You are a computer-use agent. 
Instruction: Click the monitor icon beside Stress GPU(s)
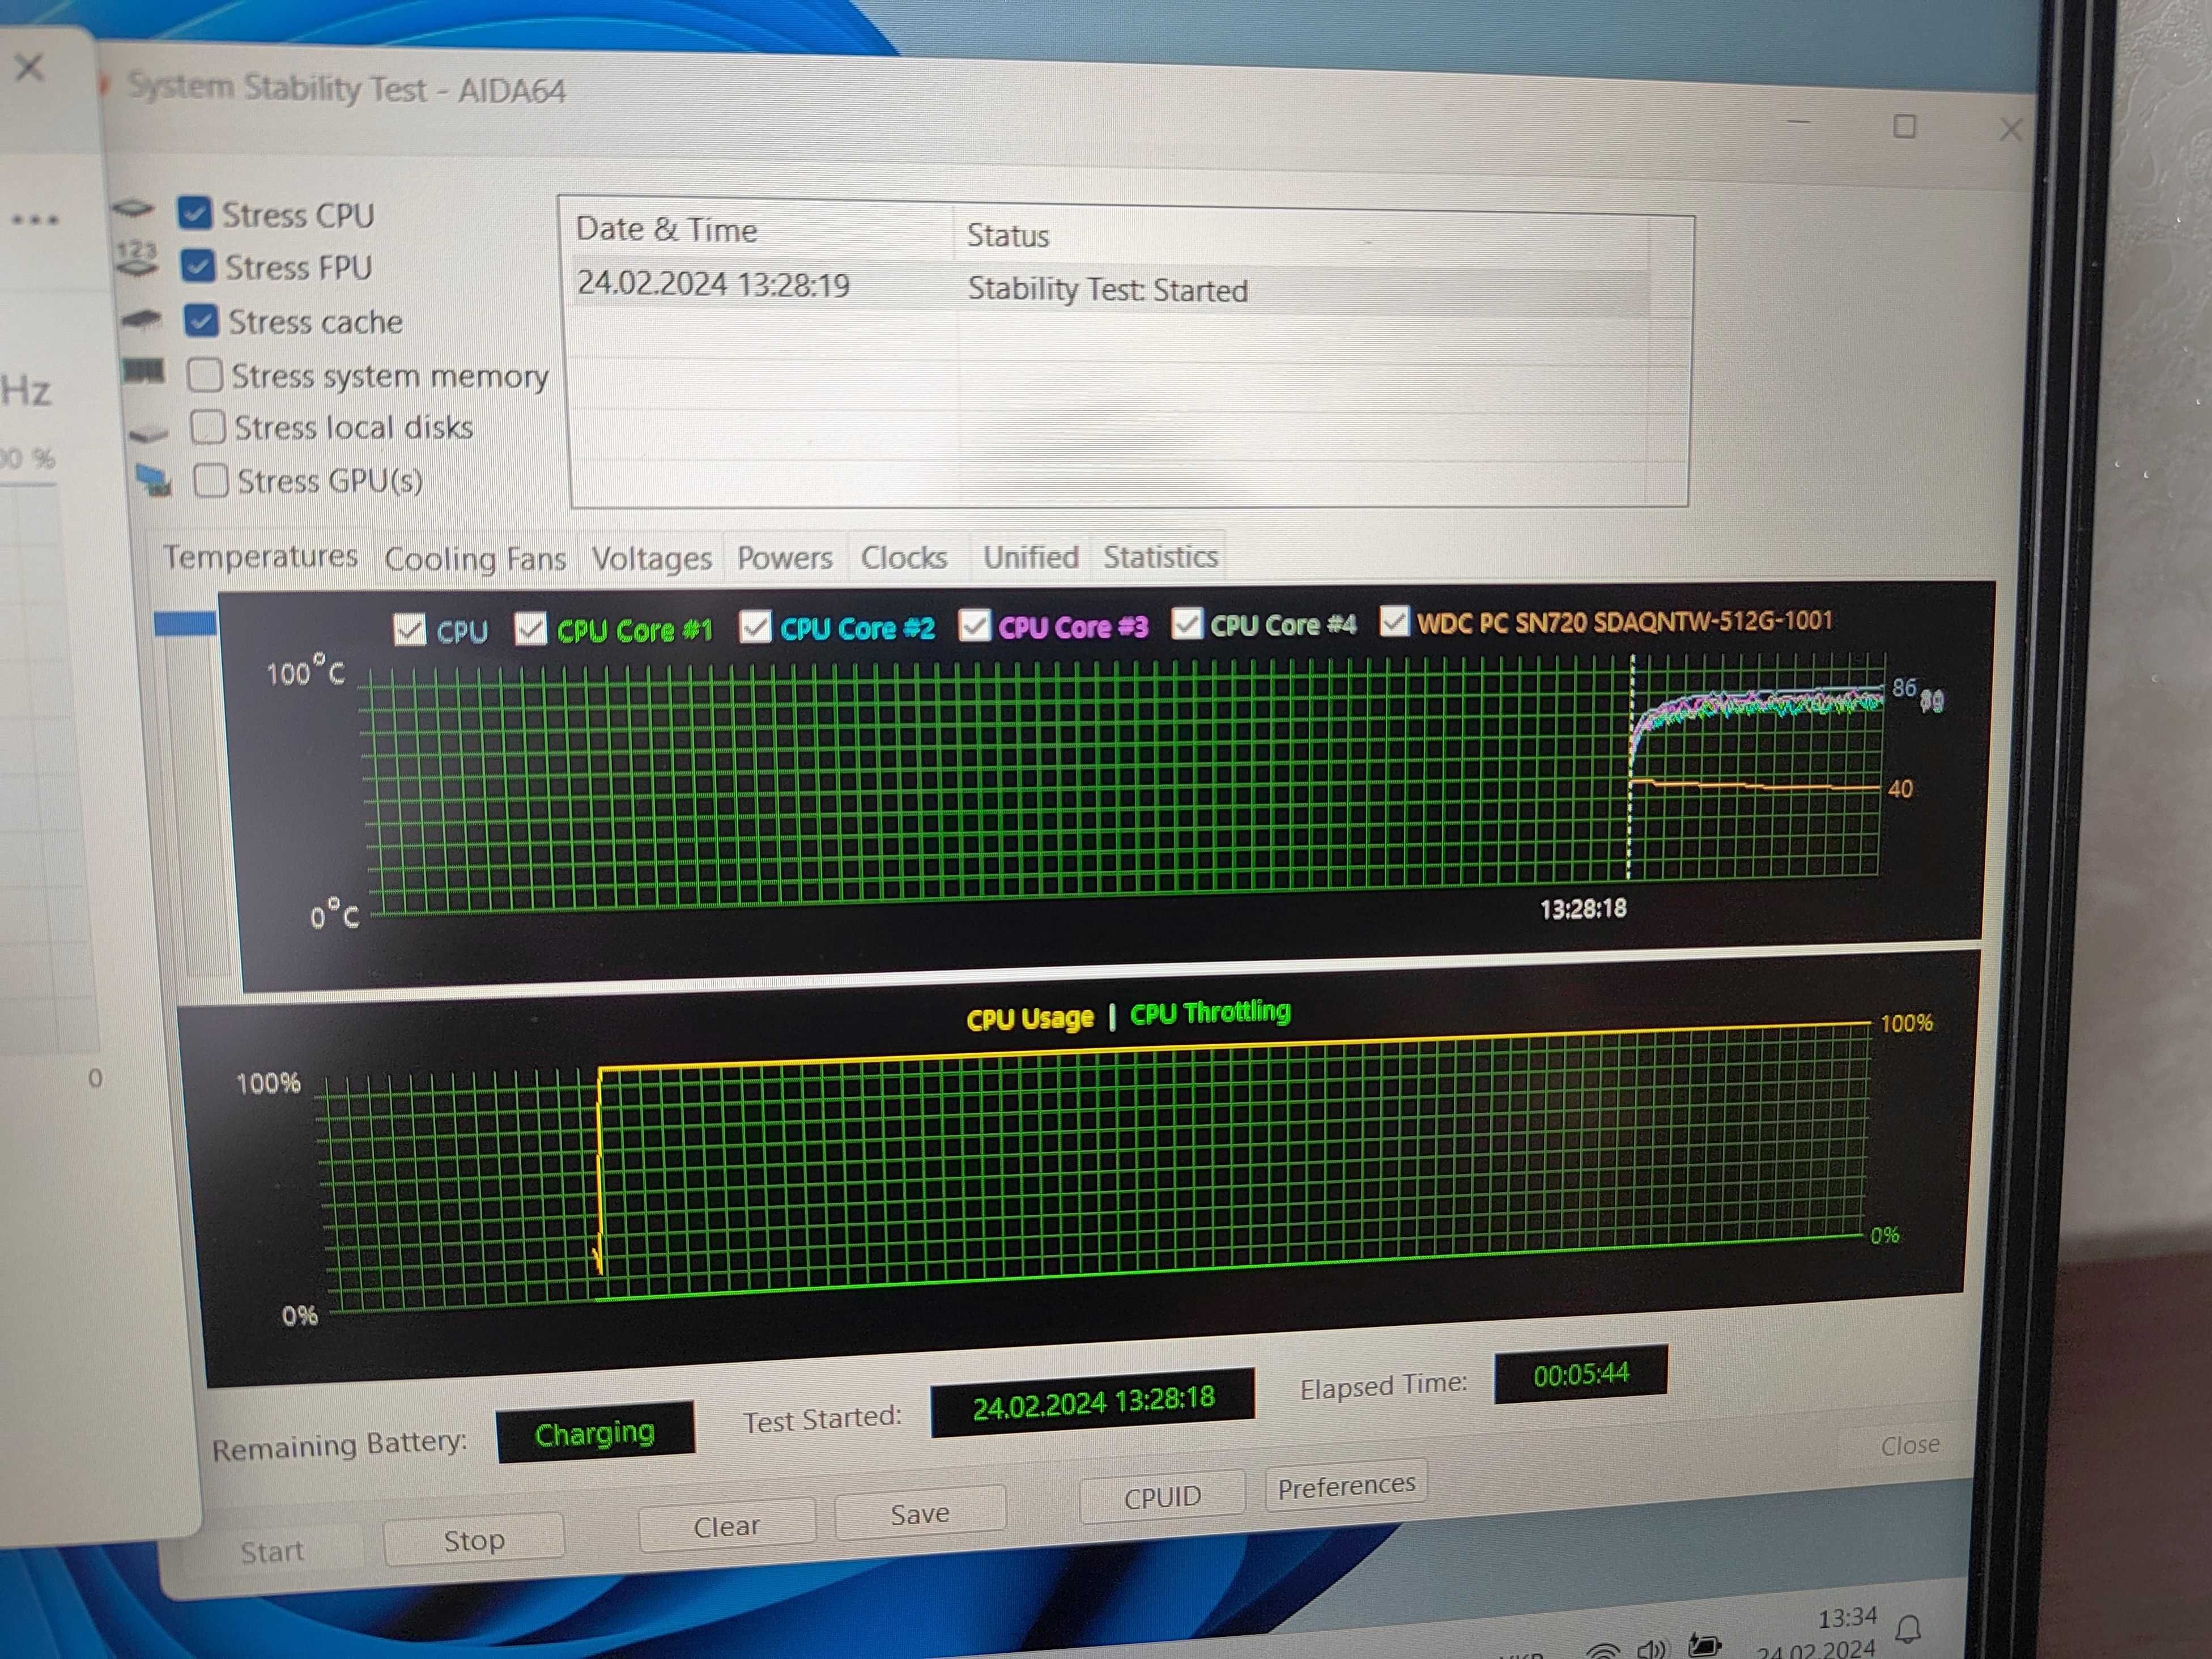click(x=154, y=481)
